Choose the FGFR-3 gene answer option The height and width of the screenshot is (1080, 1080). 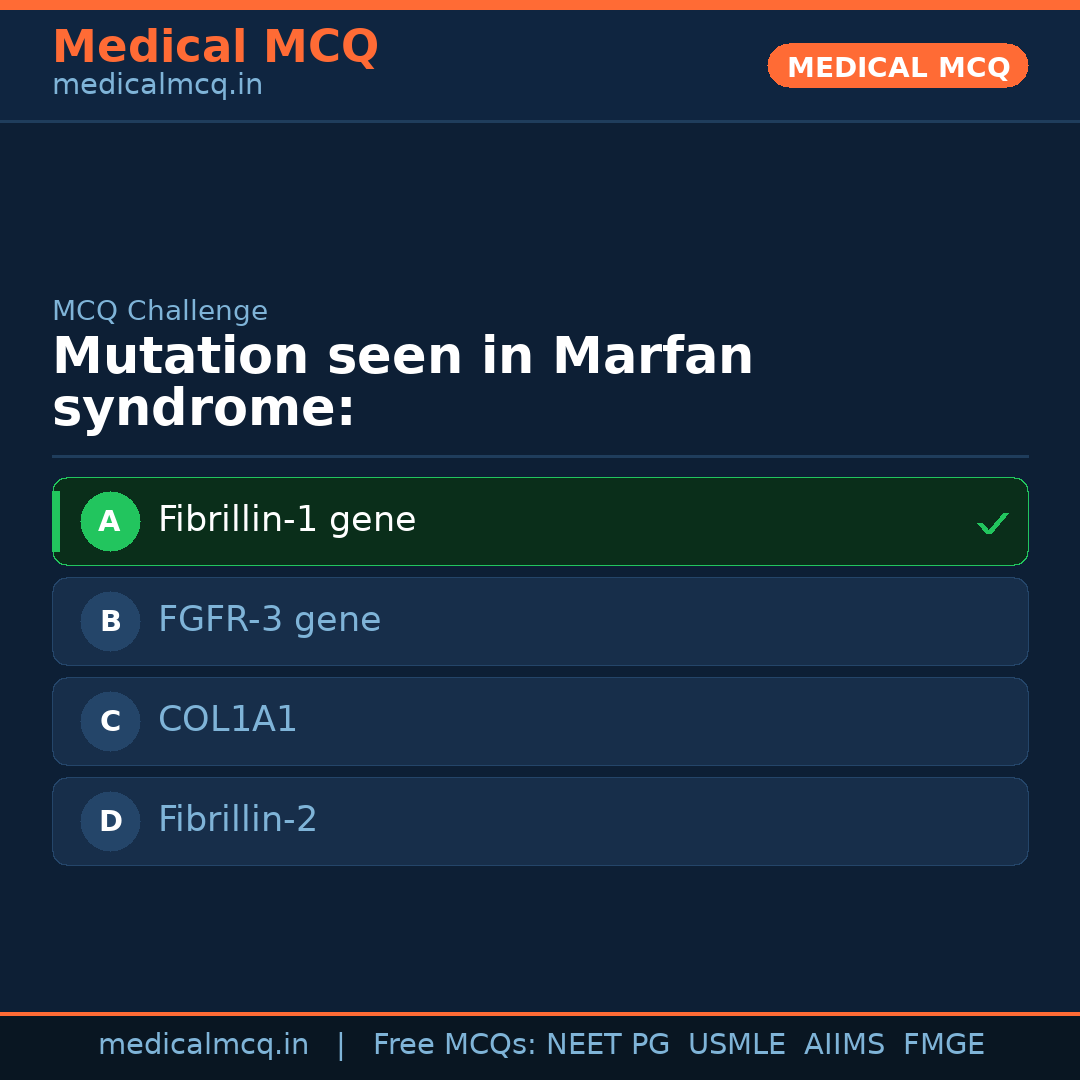click(269, 621)
